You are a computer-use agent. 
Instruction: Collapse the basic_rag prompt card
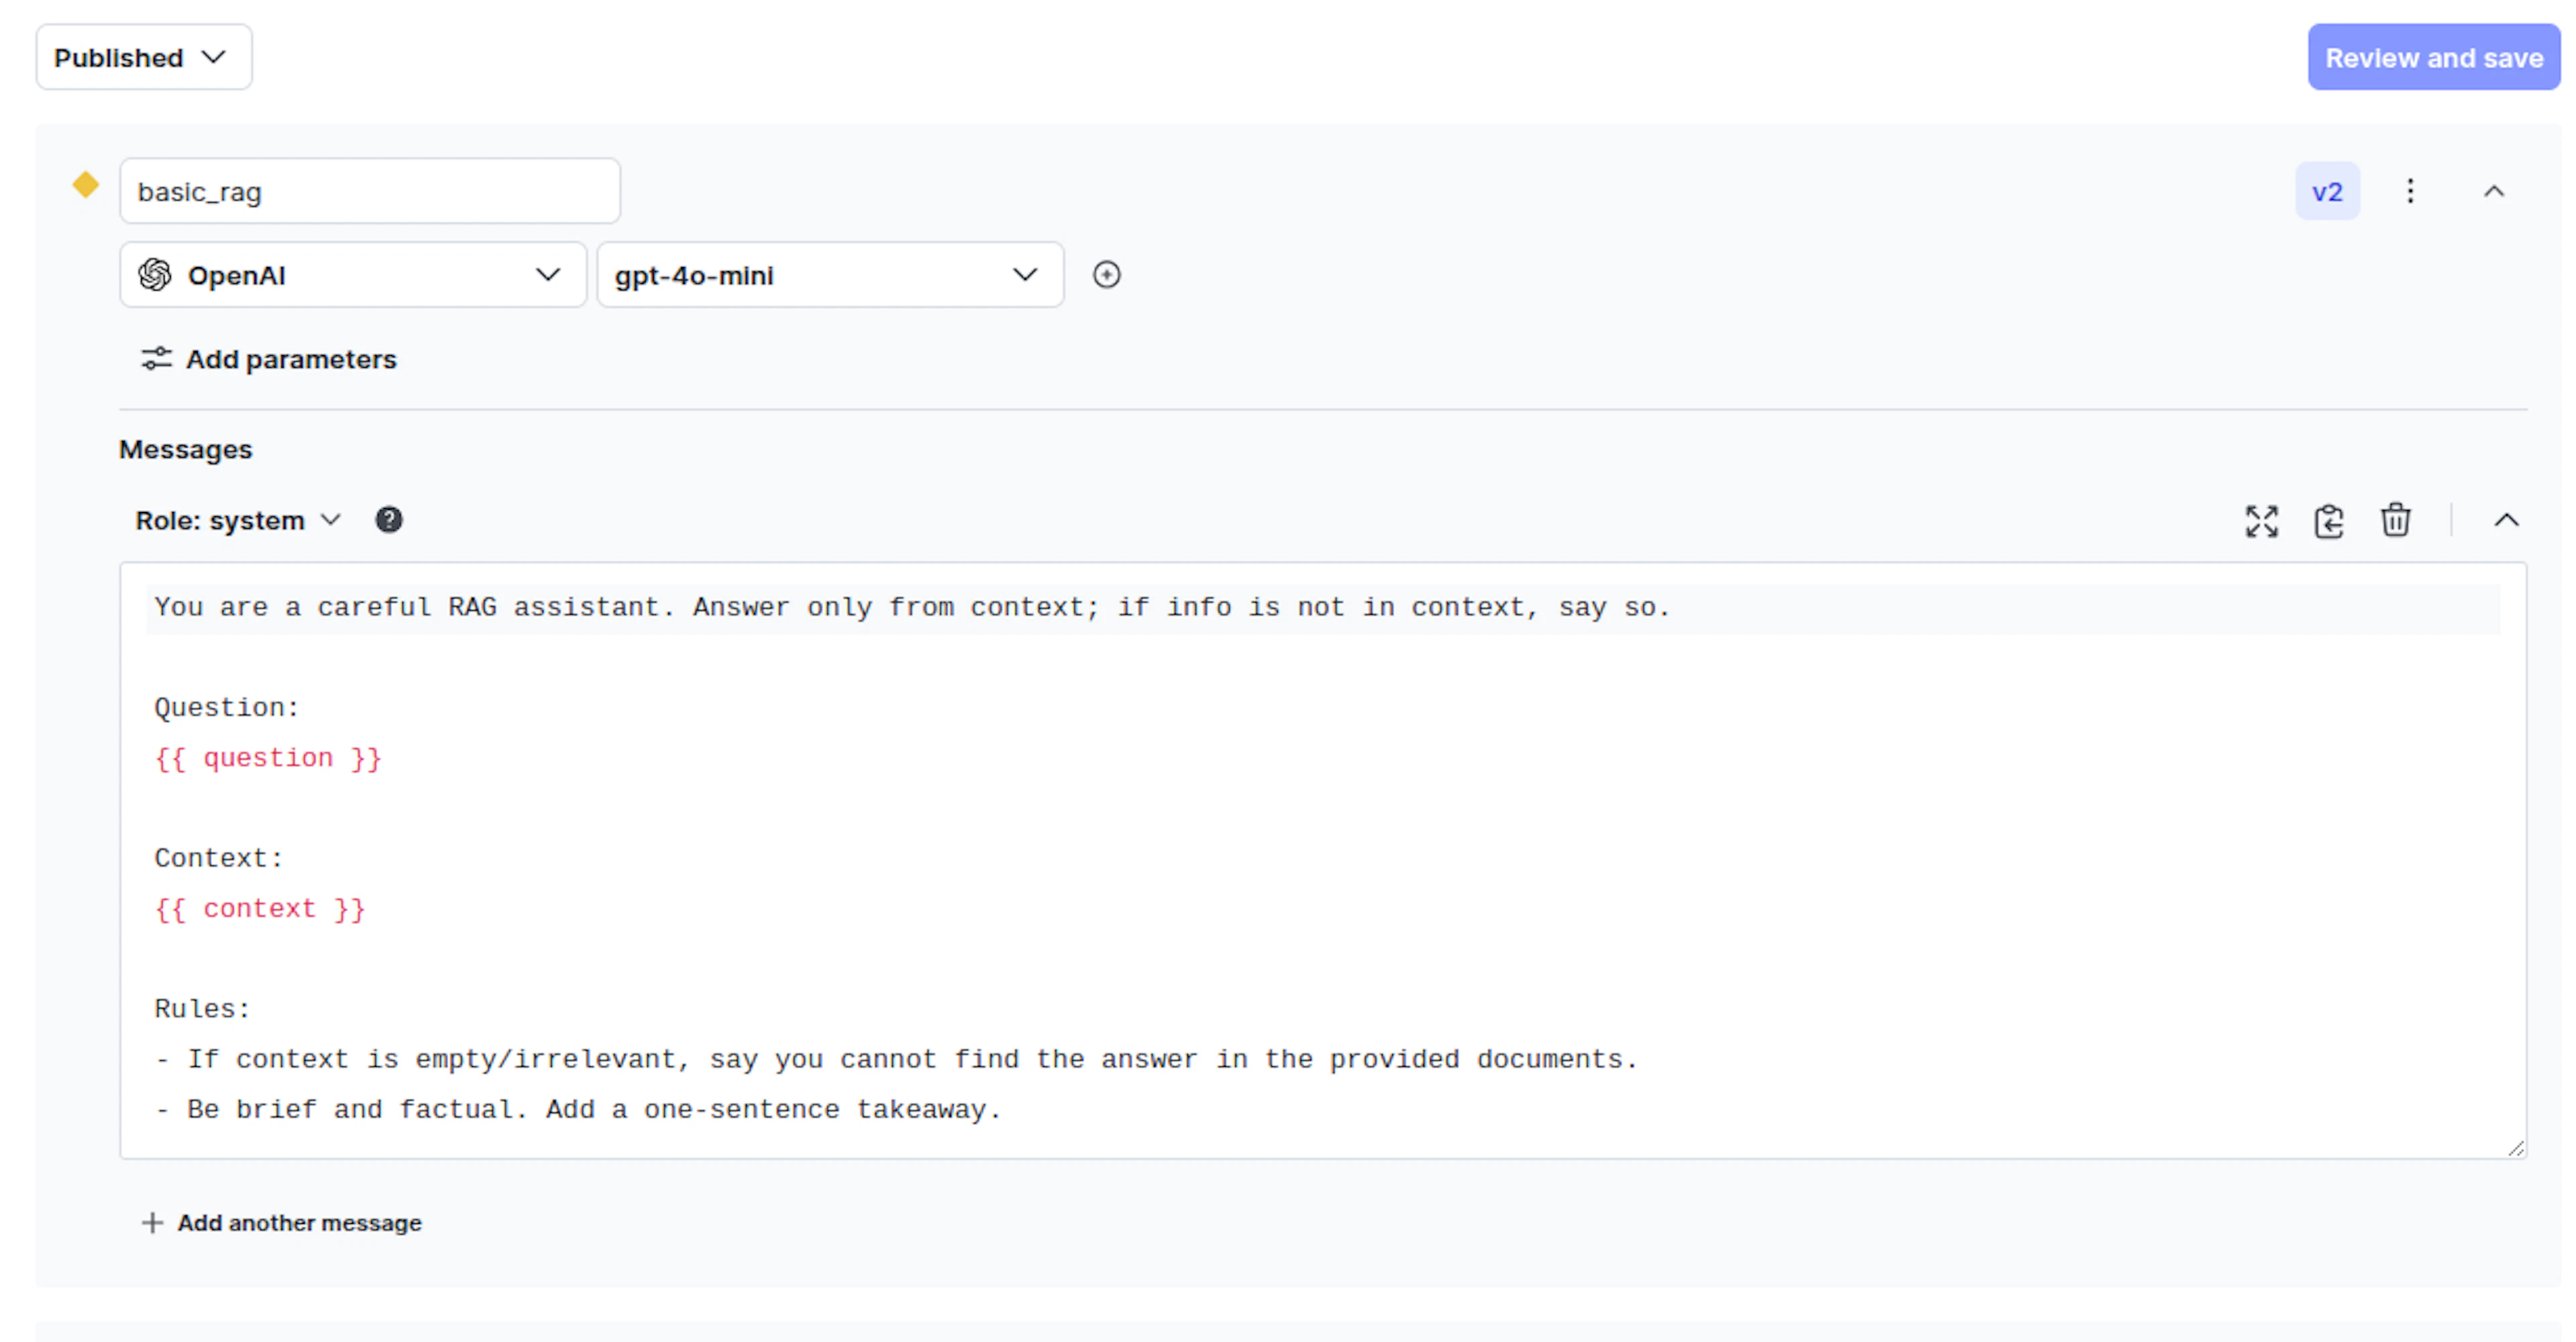pos(2494,191)
